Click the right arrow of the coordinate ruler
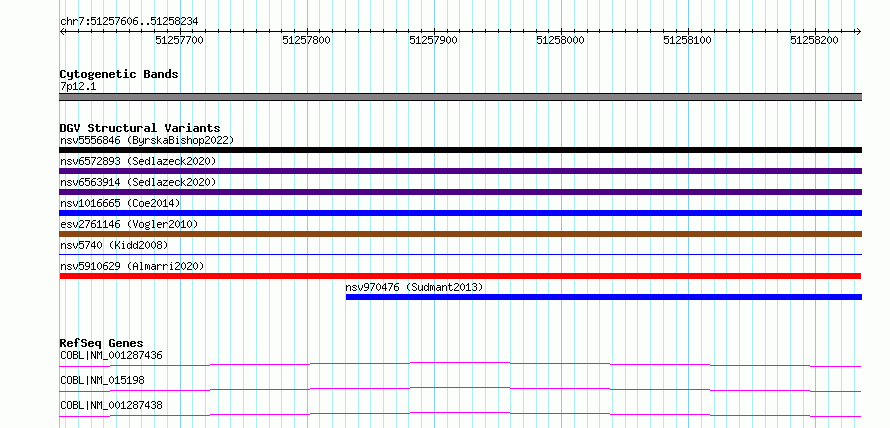The image size is (890, 428). (859, 31)
